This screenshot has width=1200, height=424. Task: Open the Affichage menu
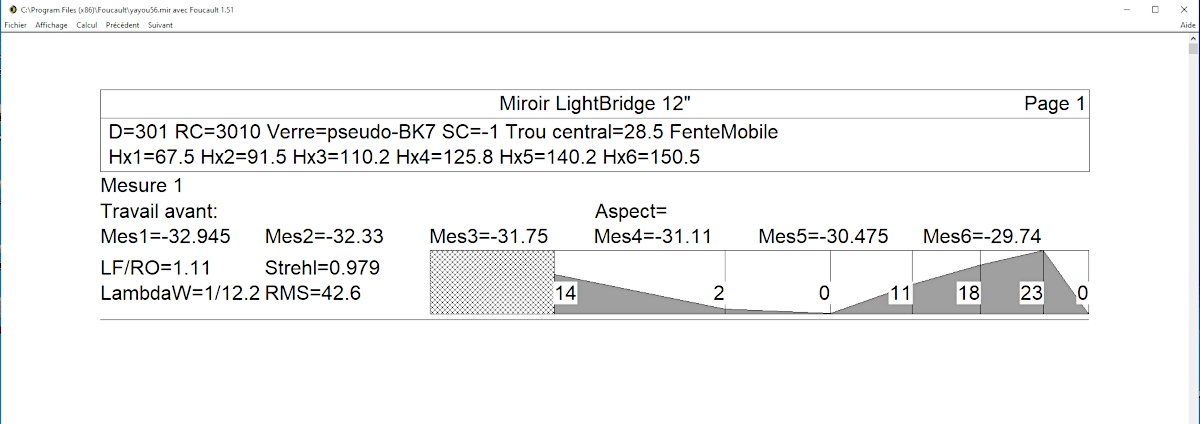(51, 25)
